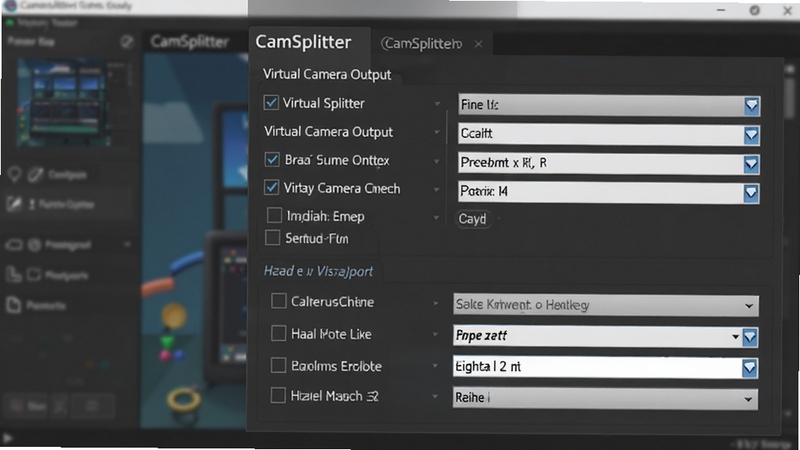The height and width of the screenshot is (450, 800).
Task: Click the pencil edit icon above the preview thumbnail
Action: 127,42
